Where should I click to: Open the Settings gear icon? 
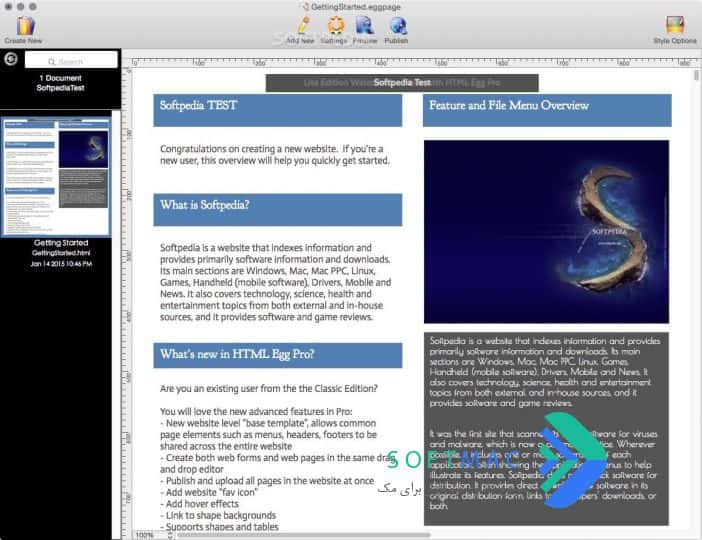coord(335,25)
